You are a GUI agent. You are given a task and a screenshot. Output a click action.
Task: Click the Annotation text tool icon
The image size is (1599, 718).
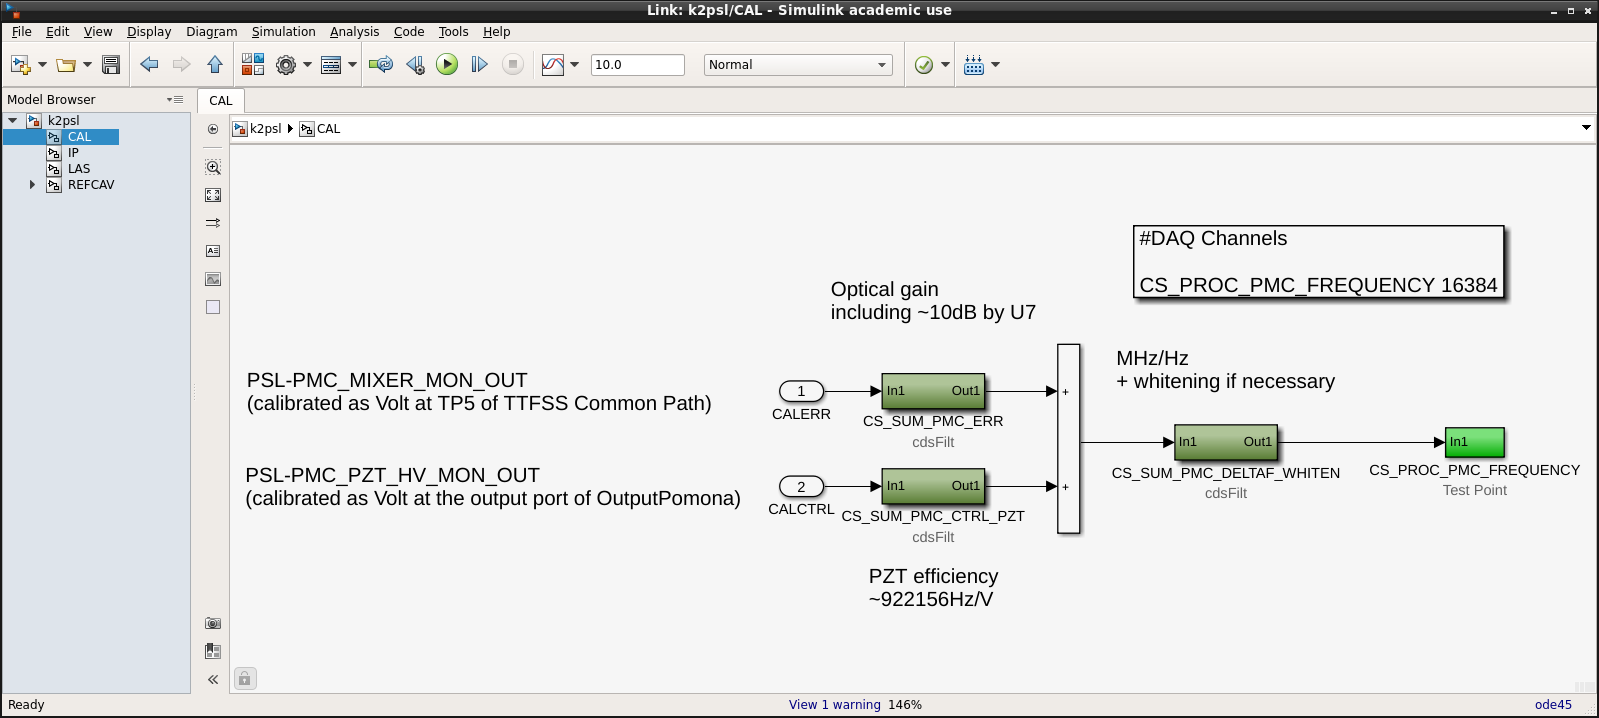pyautogui.click(x=213, y=251)
